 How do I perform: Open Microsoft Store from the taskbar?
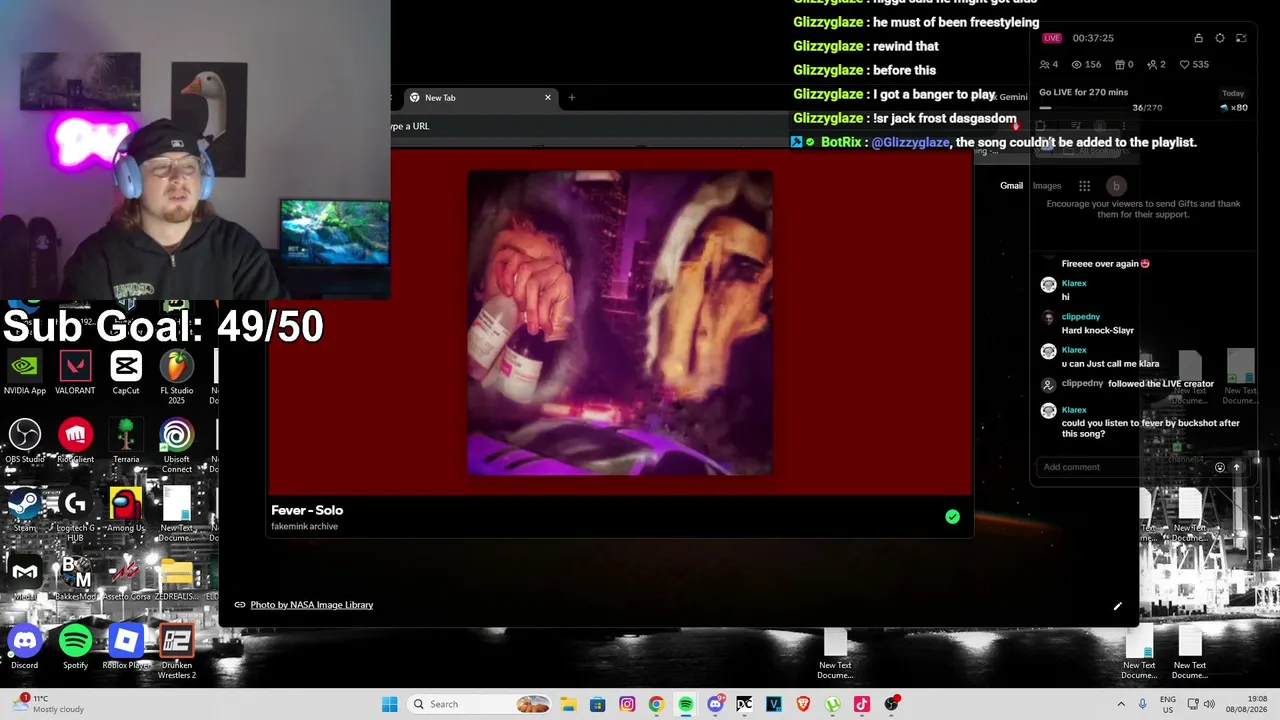(x=597, y=704)
